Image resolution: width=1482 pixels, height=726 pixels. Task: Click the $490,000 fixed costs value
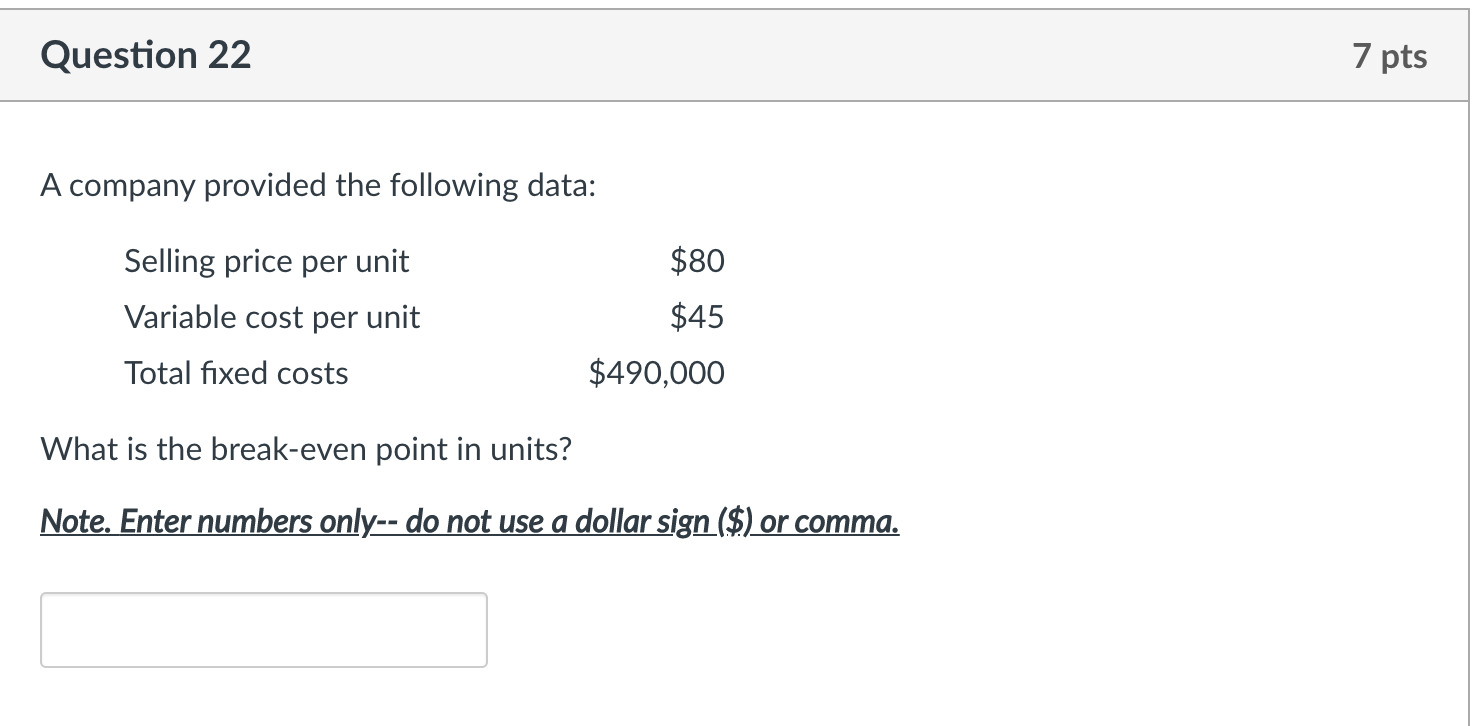click(657, 374)
